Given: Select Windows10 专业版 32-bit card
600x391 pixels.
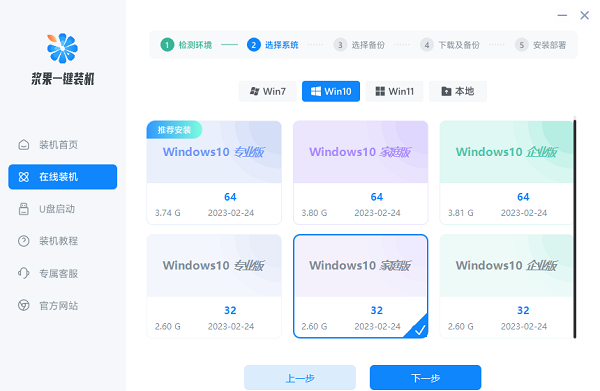Looking at the screenshot, I should (x=214, y=286).
